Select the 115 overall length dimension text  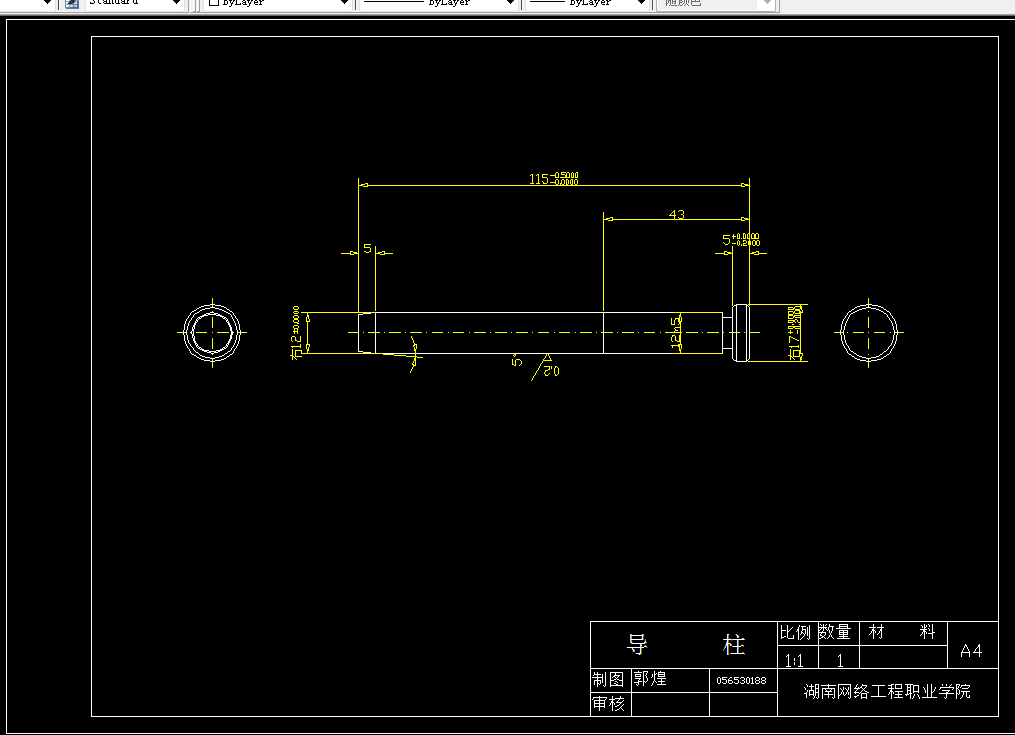[553, 178]
